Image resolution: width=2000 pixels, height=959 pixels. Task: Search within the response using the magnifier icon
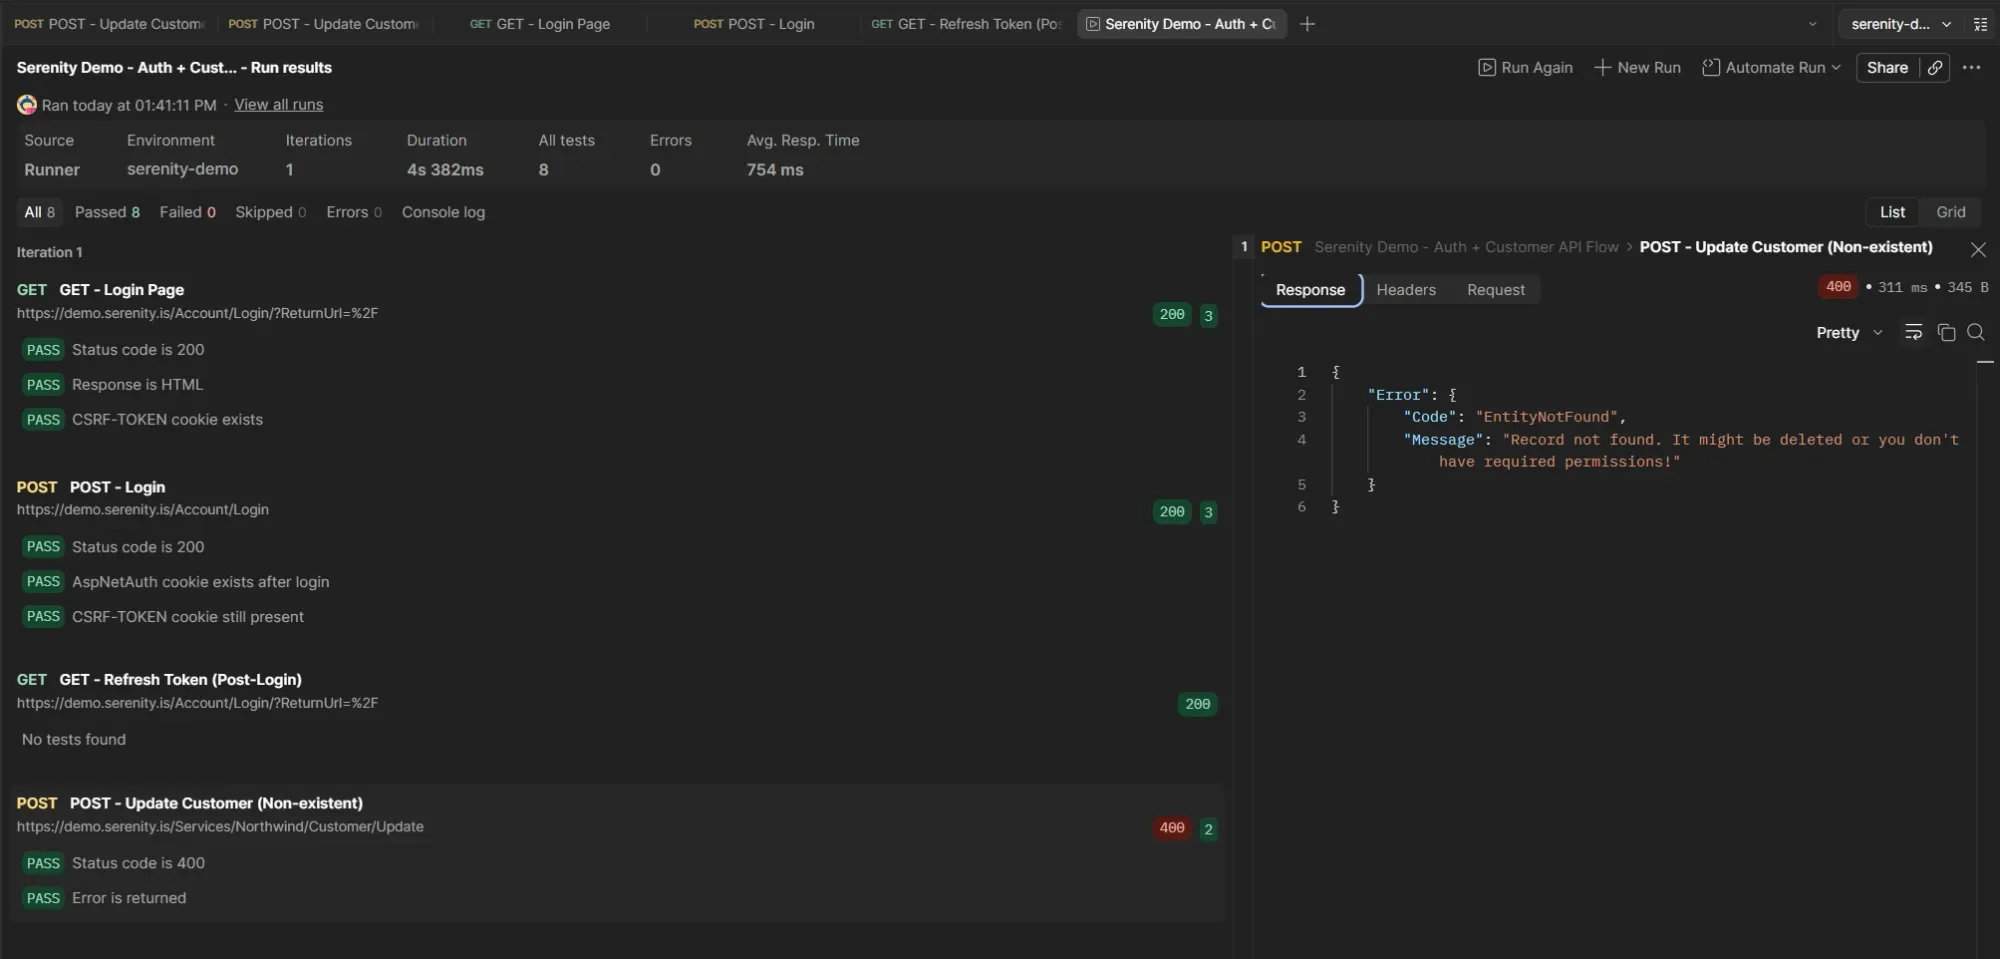click(x=1977, y=331)
